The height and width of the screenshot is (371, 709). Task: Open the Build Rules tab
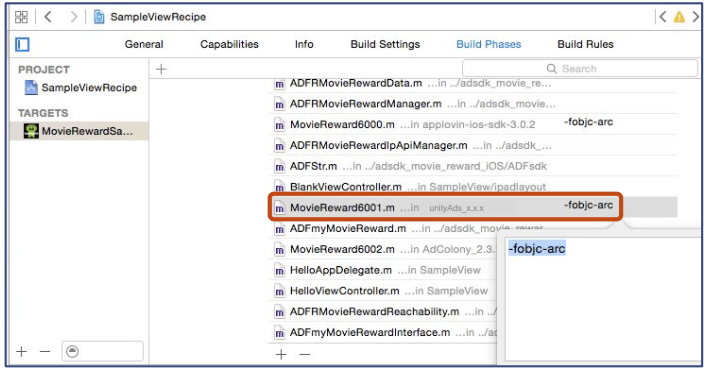586,44
